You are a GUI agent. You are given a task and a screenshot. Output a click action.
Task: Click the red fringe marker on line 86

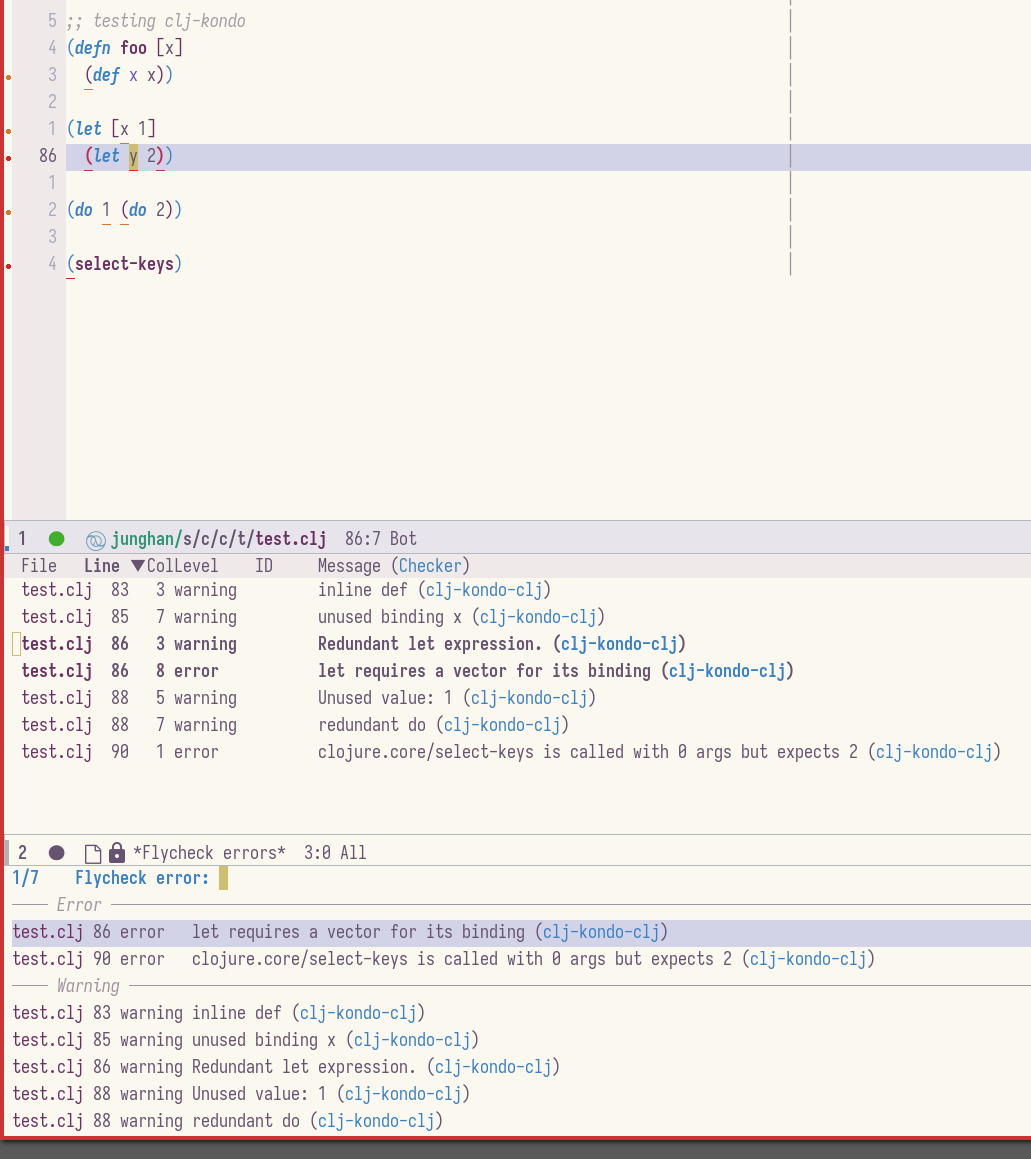coord(9,157)
